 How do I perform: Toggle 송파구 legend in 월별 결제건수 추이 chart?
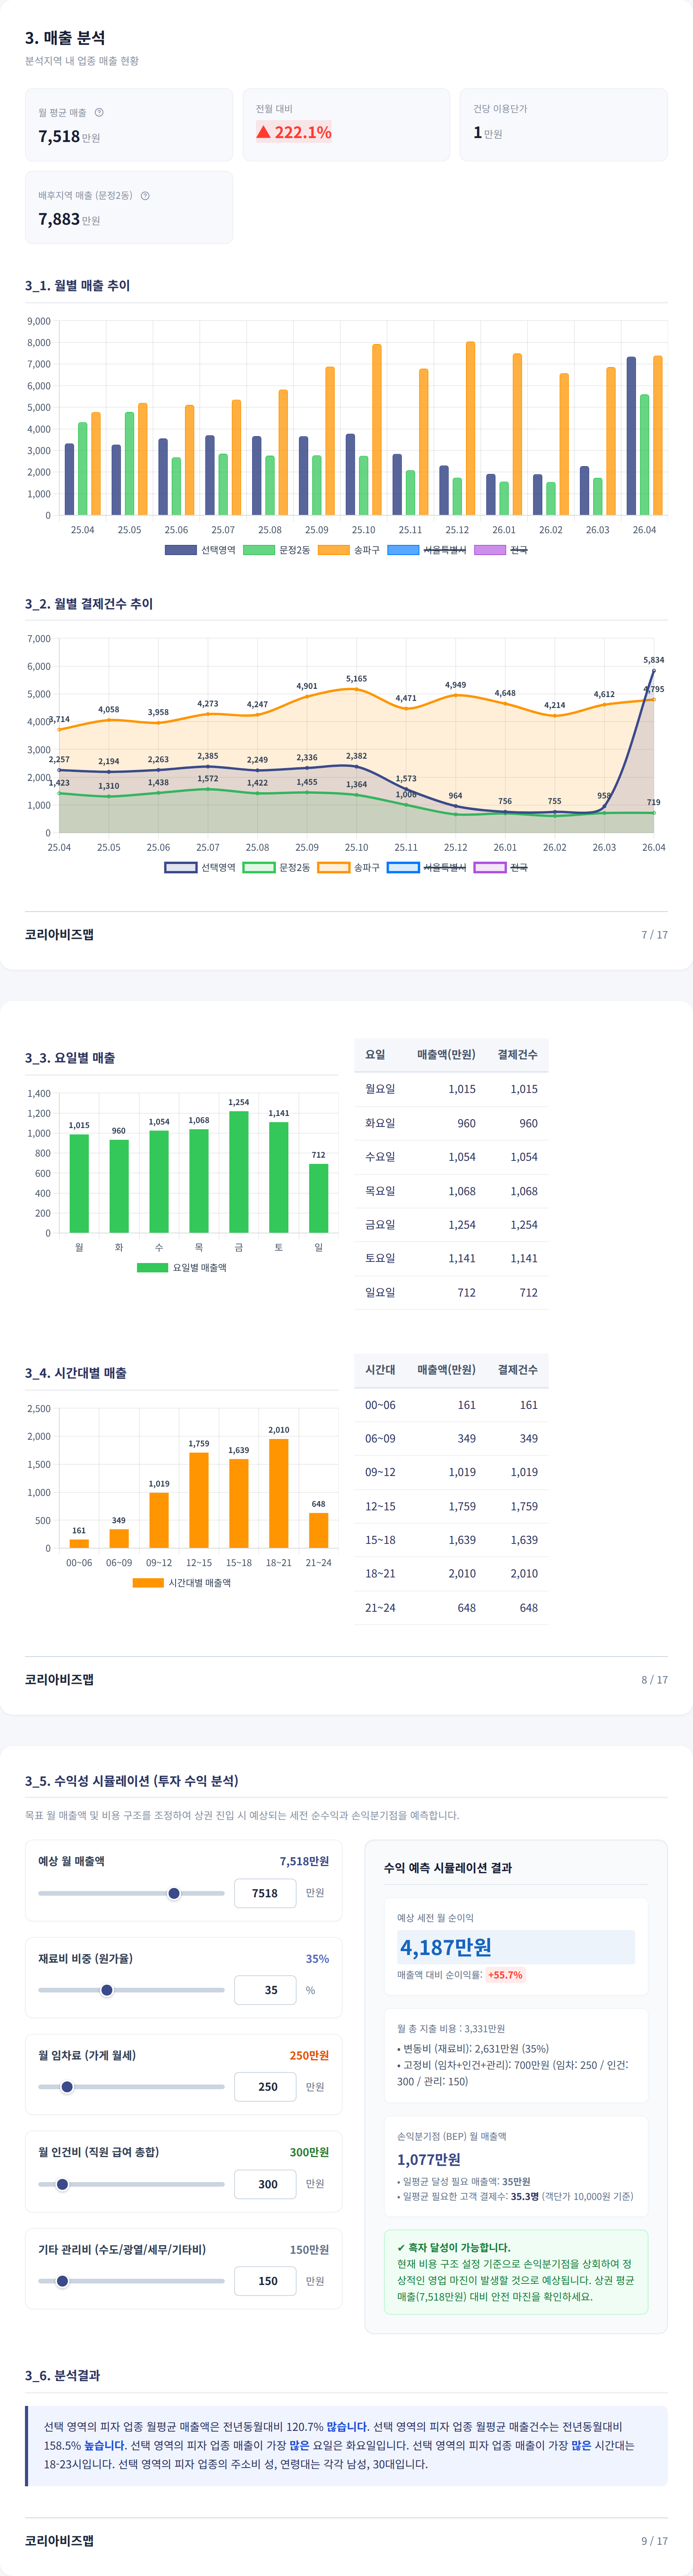(x=349, y=867)
